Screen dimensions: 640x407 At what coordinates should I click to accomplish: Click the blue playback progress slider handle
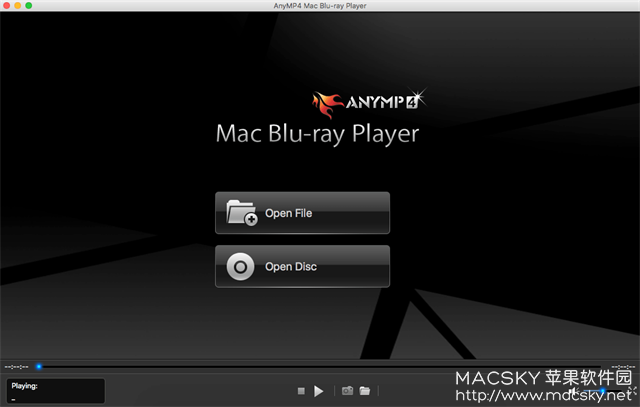tap(39, 367)
